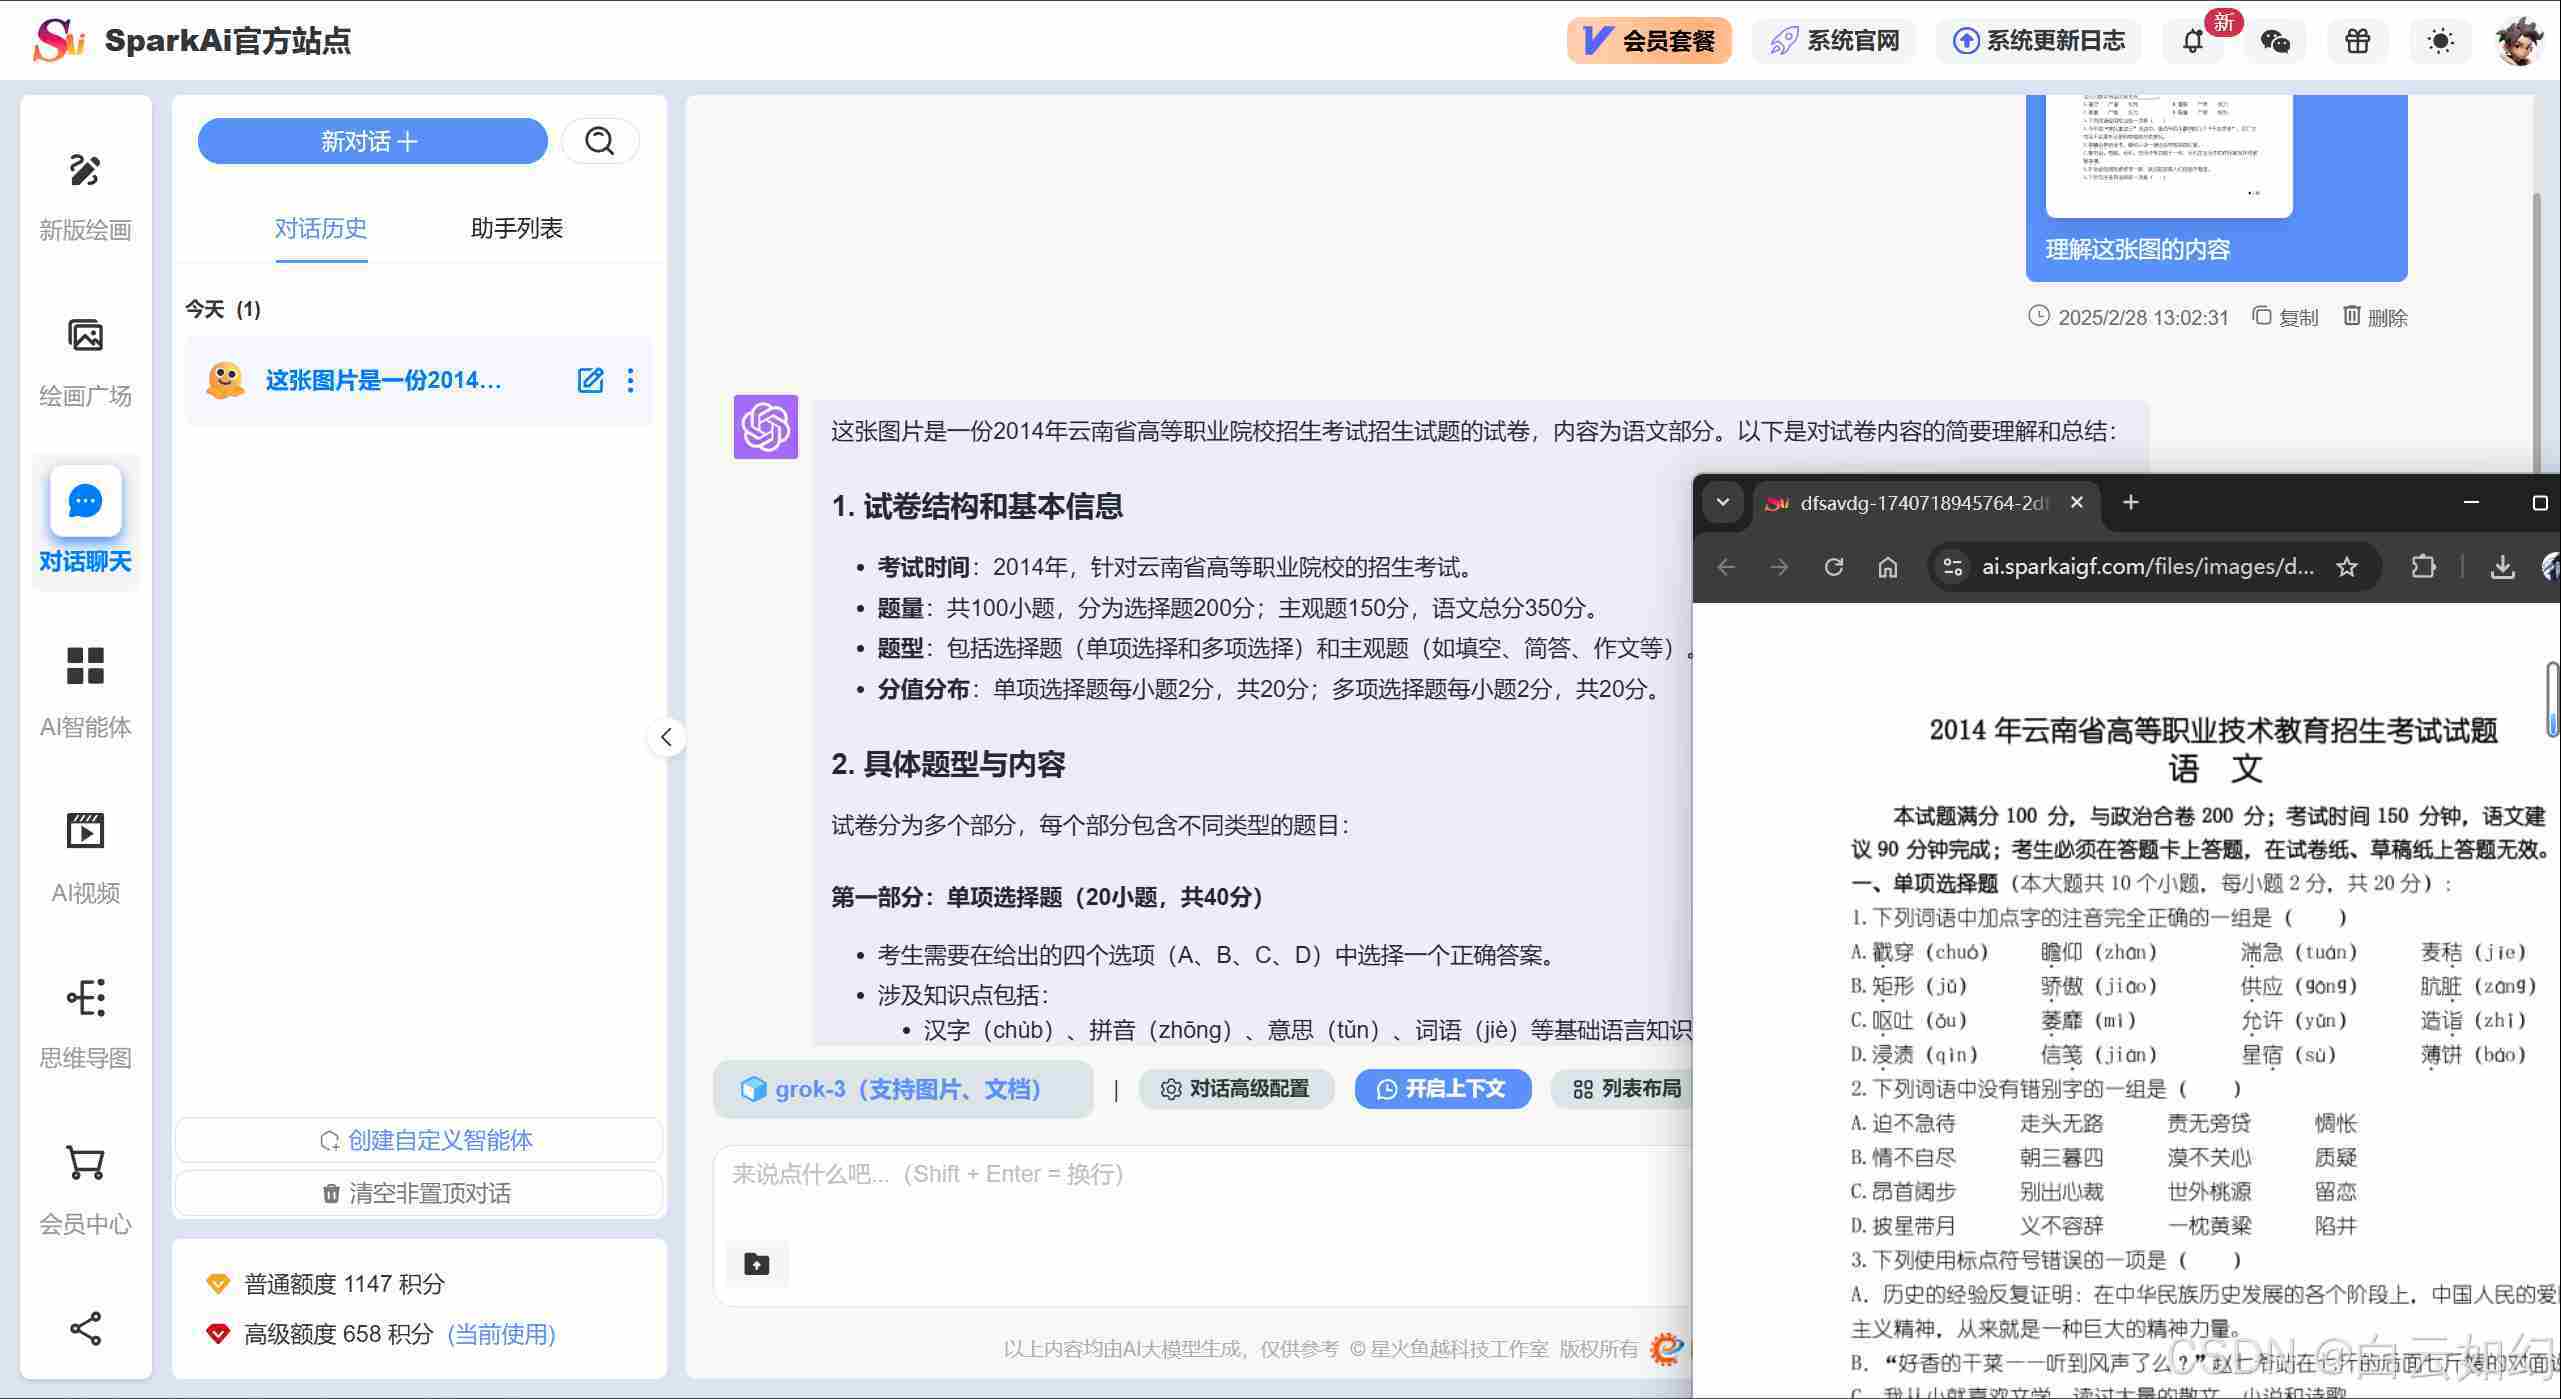Open the three-dot conversation options menu
Viewport: 2561px width, 1399px height.
coord(630,380)
